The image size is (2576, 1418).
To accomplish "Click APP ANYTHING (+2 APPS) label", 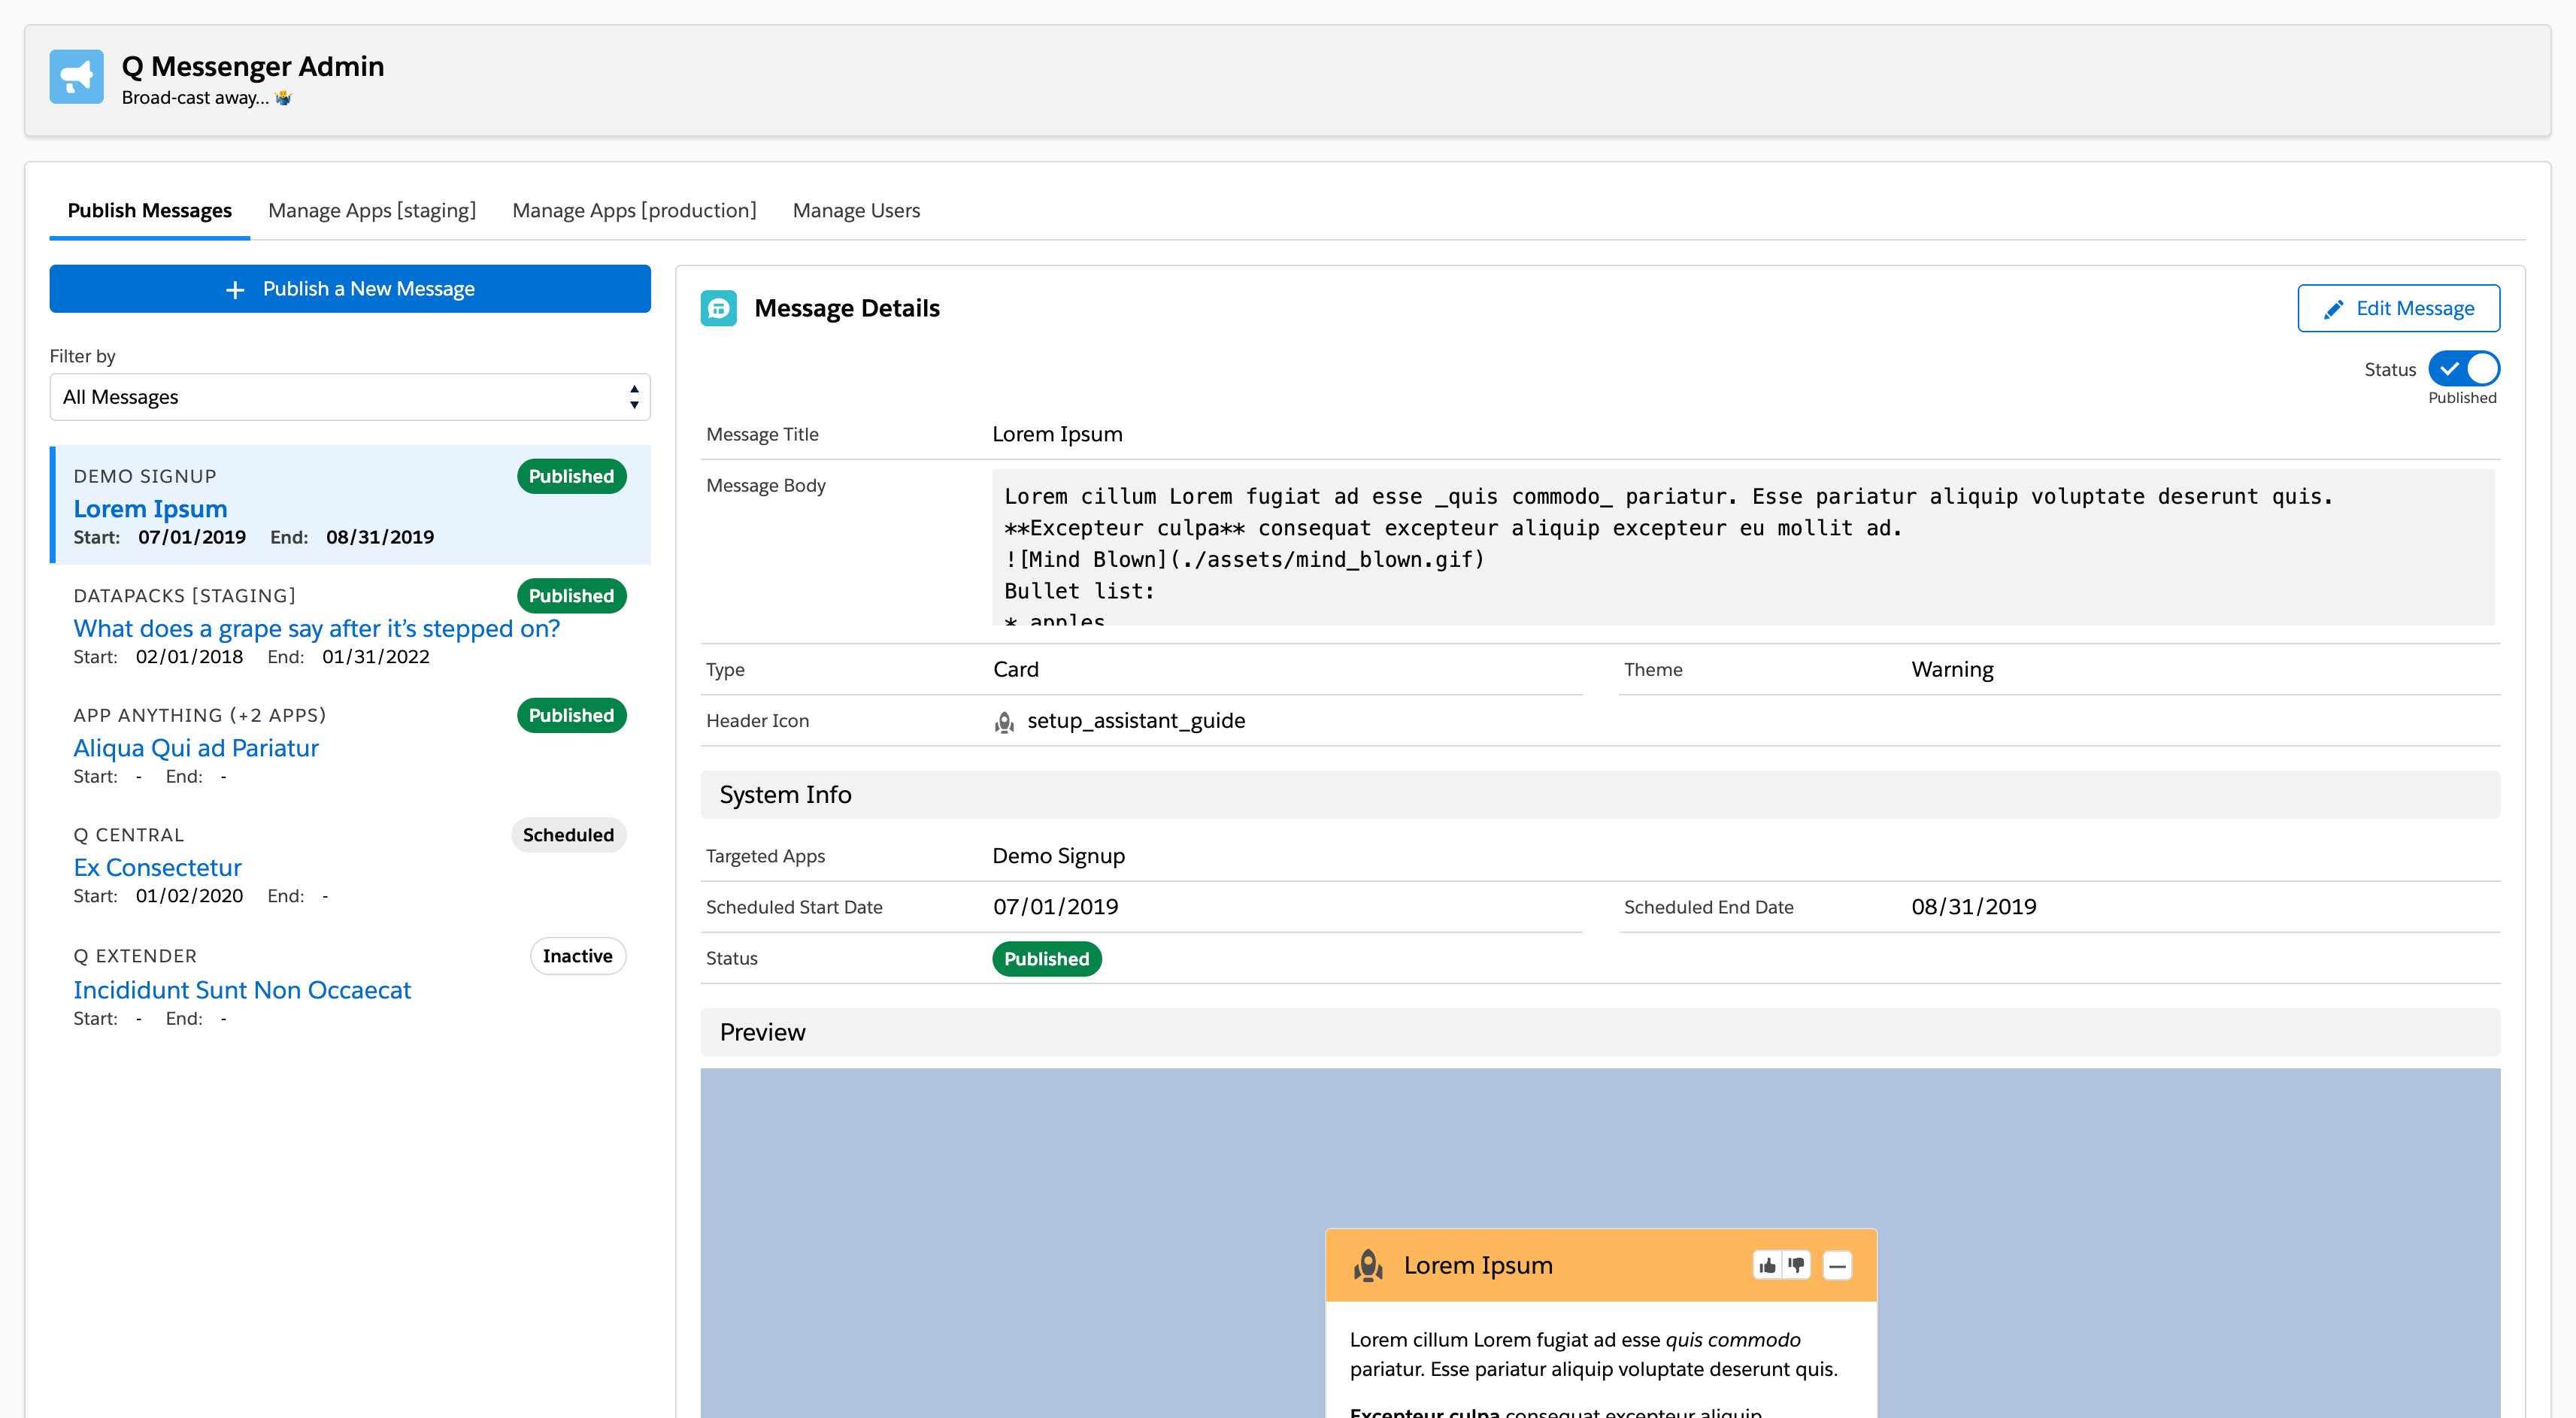I will pyautogui.click(x=200, y=715).
